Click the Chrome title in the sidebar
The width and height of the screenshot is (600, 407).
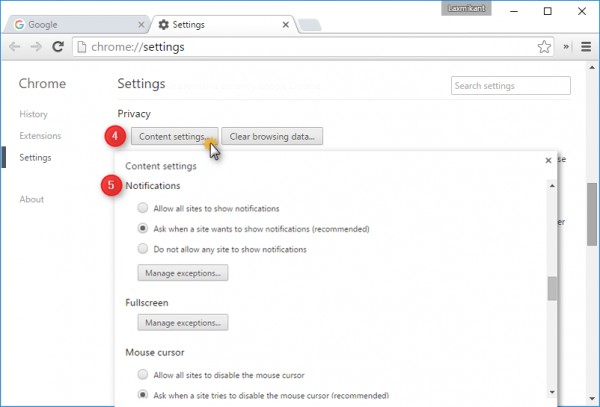[42, 83]
